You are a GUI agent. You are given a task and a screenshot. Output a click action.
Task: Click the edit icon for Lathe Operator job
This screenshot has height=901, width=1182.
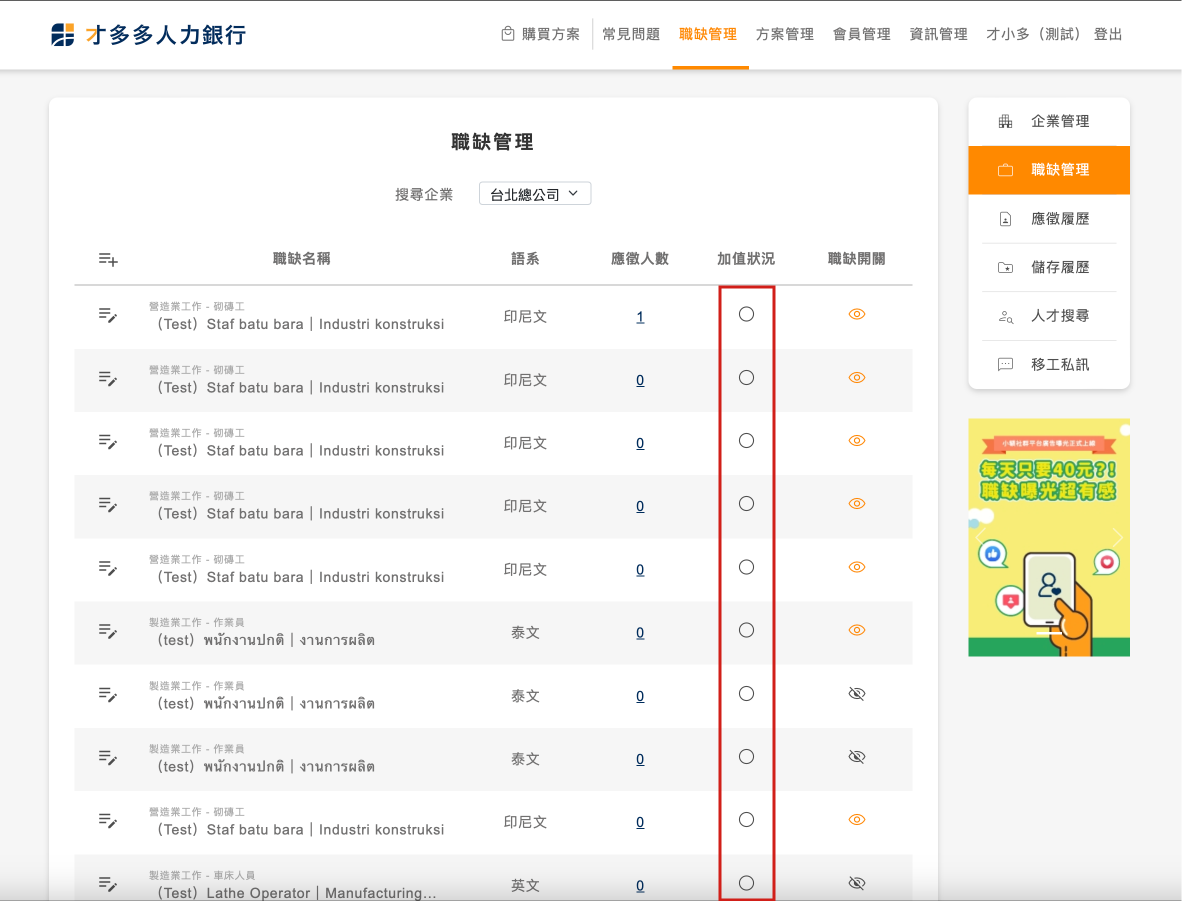tap(108, 883)
